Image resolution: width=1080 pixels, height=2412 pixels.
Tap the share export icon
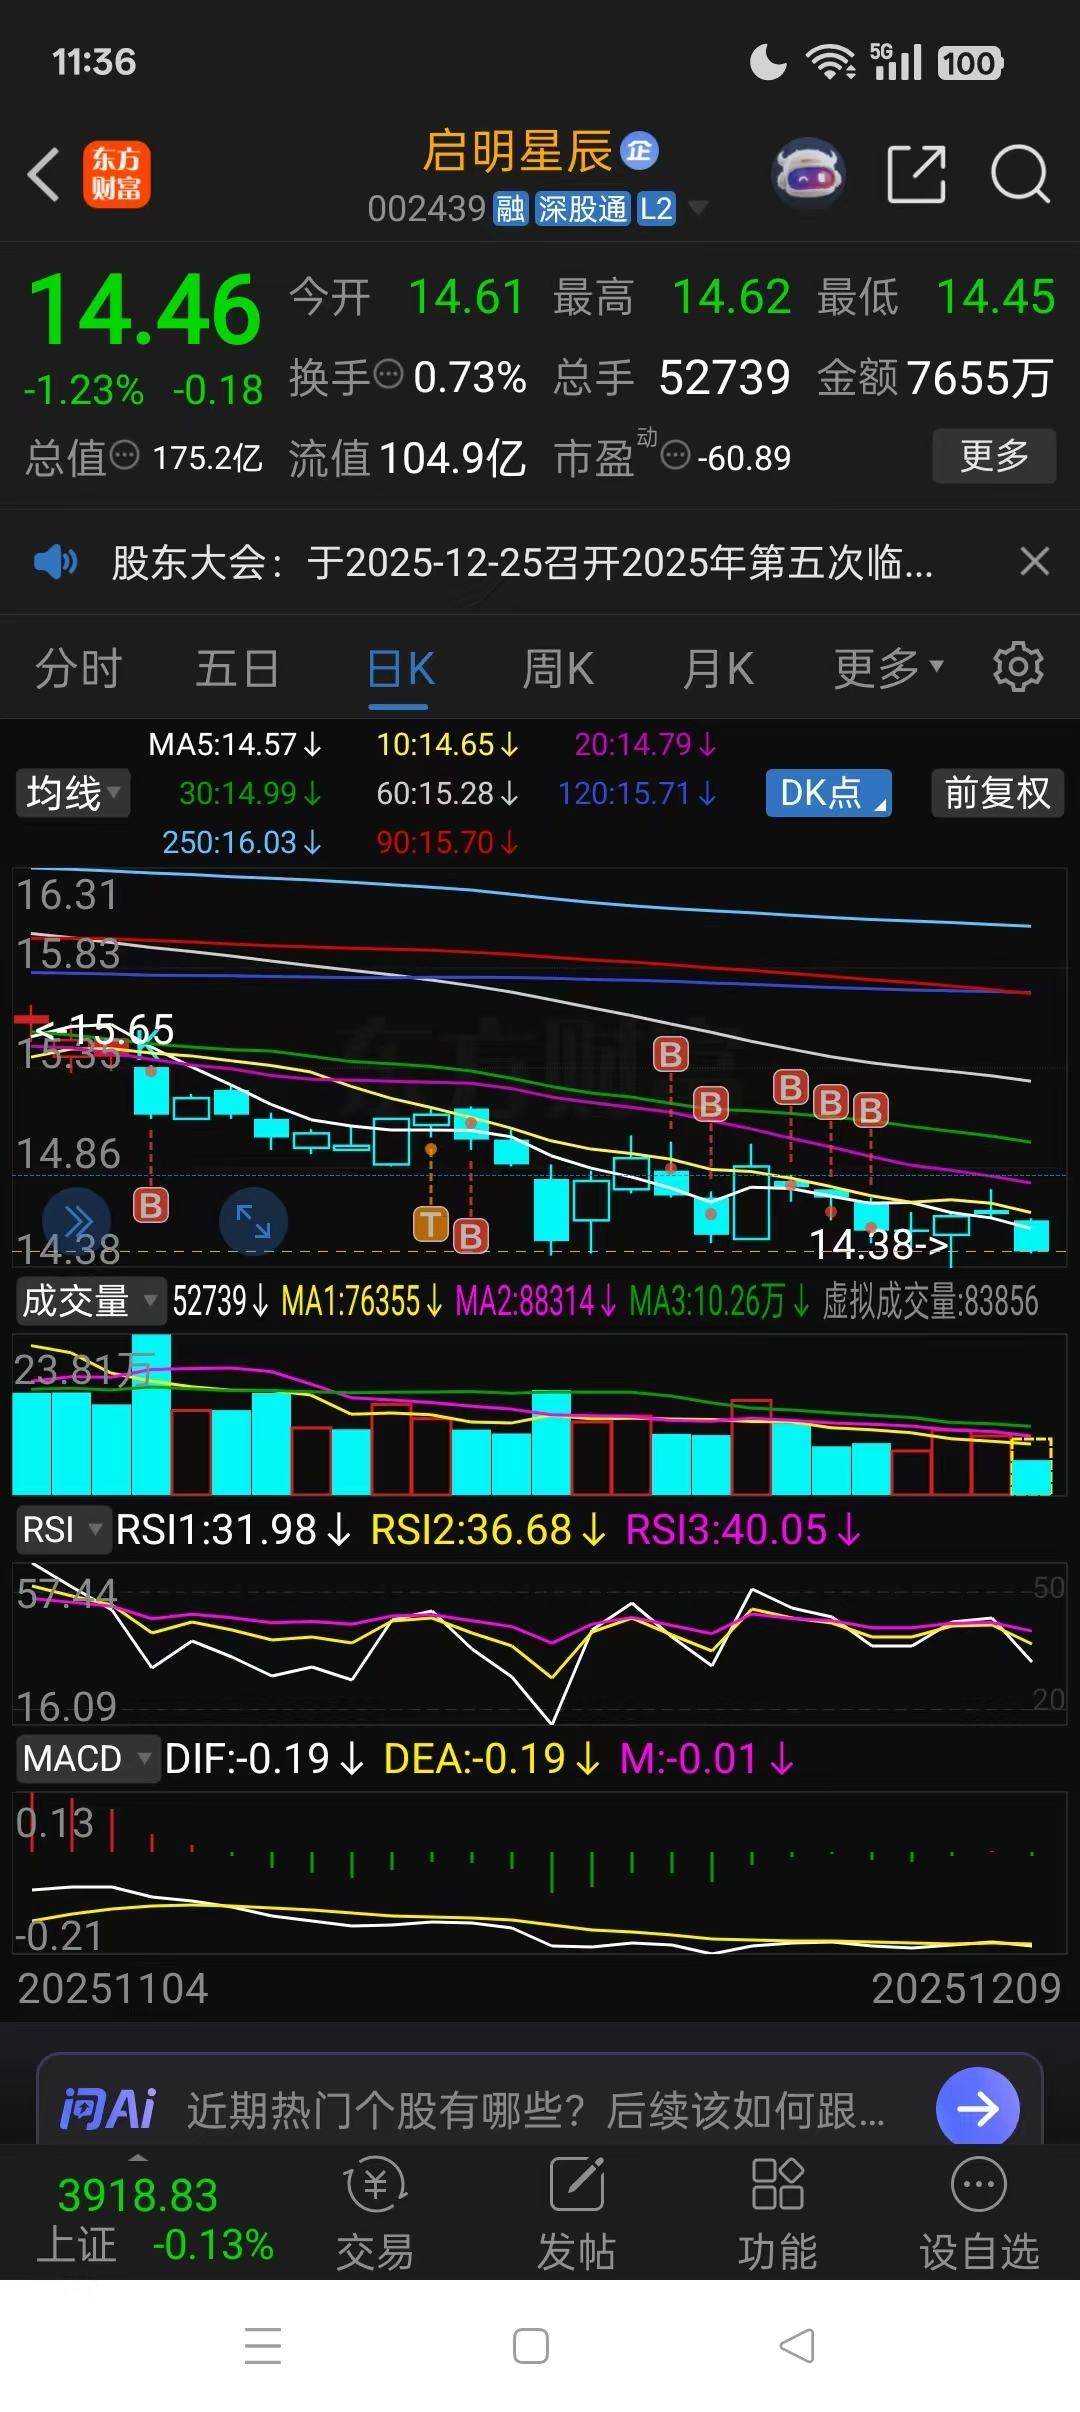click(917, 174)
